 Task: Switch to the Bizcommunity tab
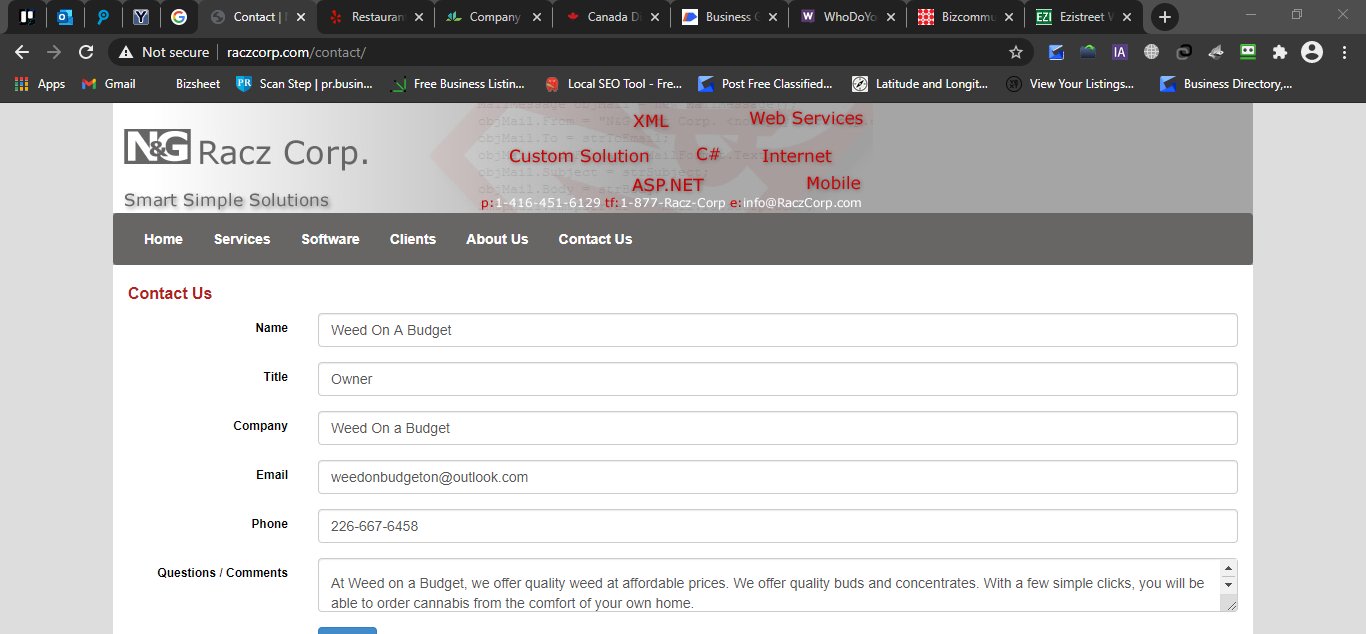(967, 17)
